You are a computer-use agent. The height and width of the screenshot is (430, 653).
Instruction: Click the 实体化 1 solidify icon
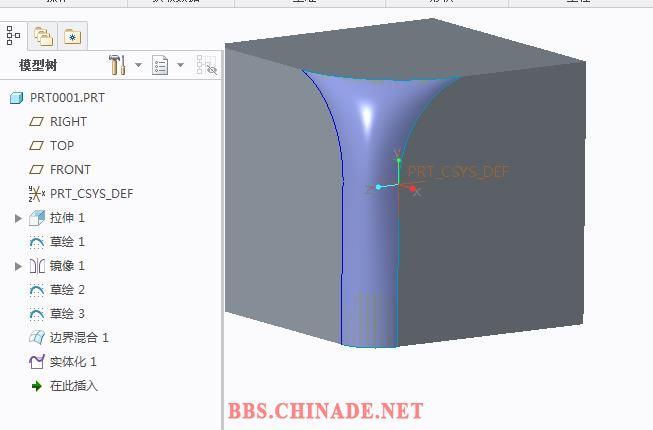pos(37,362)
